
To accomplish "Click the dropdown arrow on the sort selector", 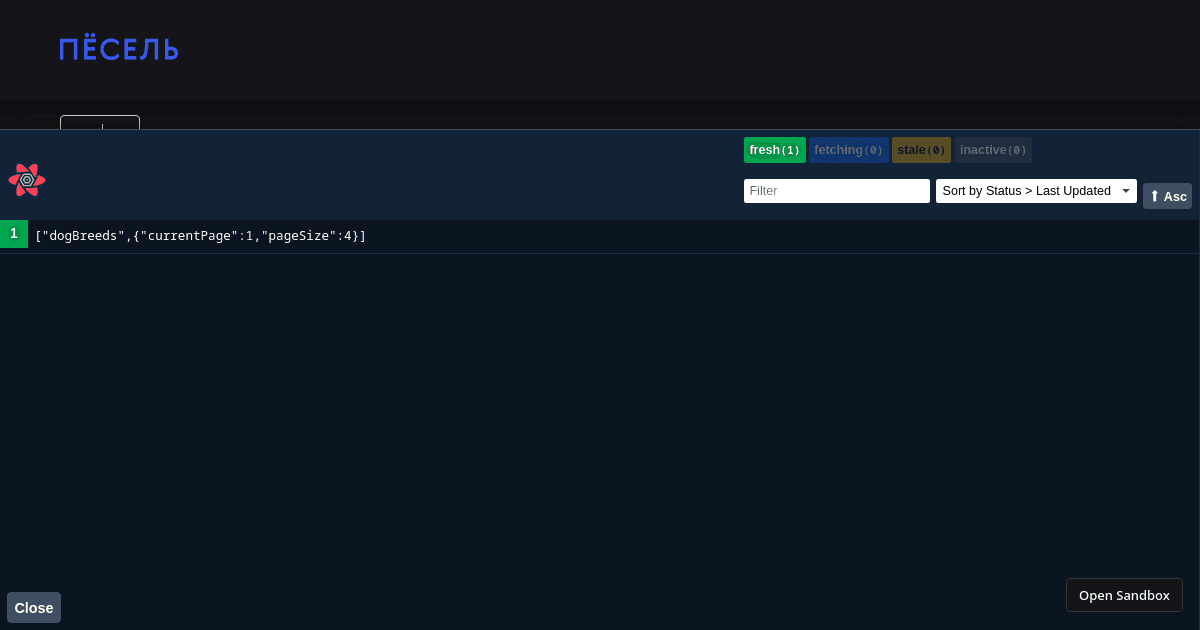I will coord(1124,190).
